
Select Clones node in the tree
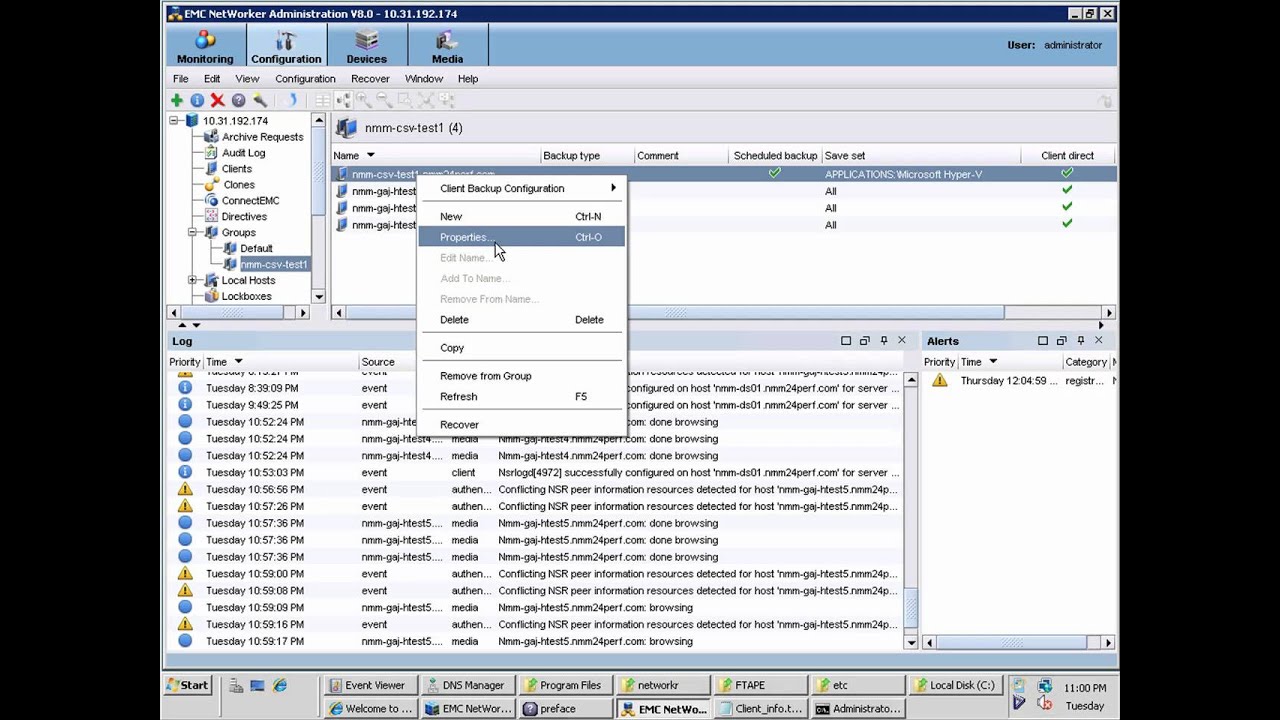pos(238,185)
